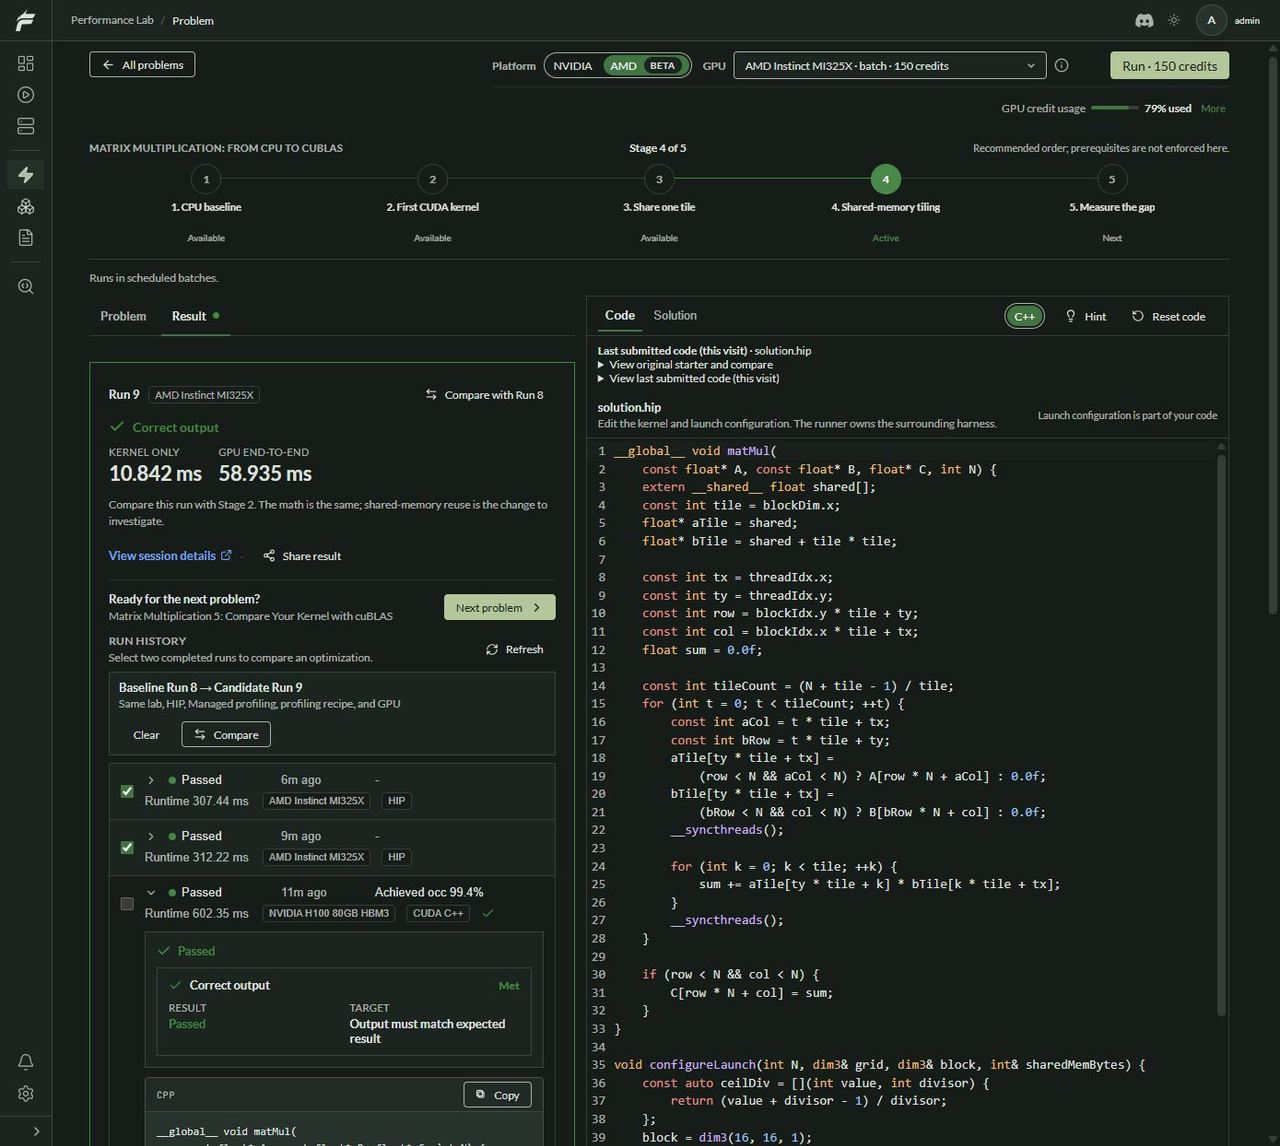The width and height of the screenshot is (1280, 1146).
Task: Expand the Passed run from 6m ago
Action: tap(151, 780)
